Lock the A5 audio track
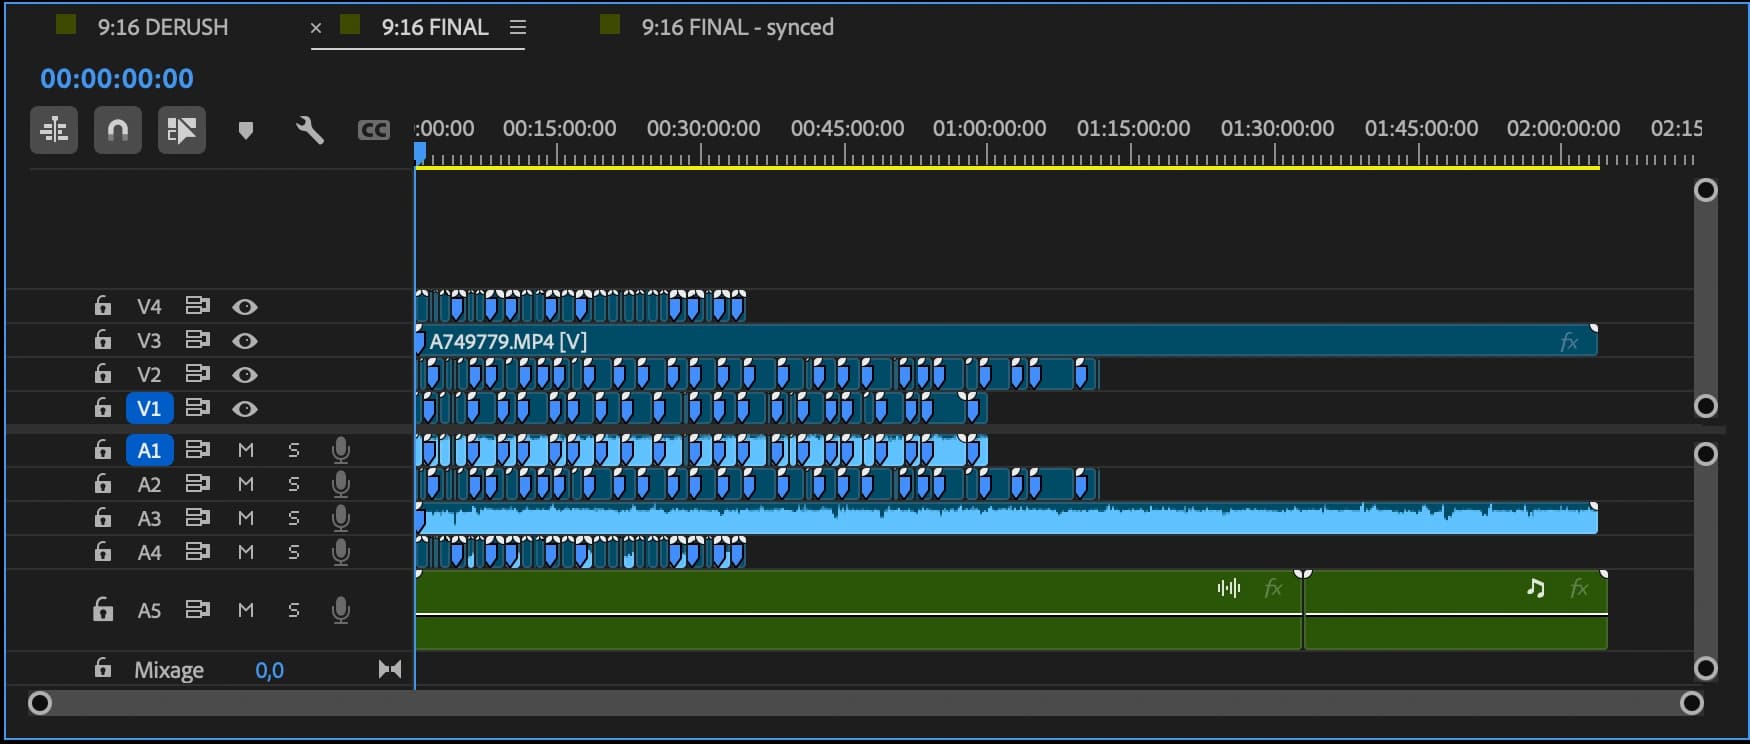 (x=102, y=609)
